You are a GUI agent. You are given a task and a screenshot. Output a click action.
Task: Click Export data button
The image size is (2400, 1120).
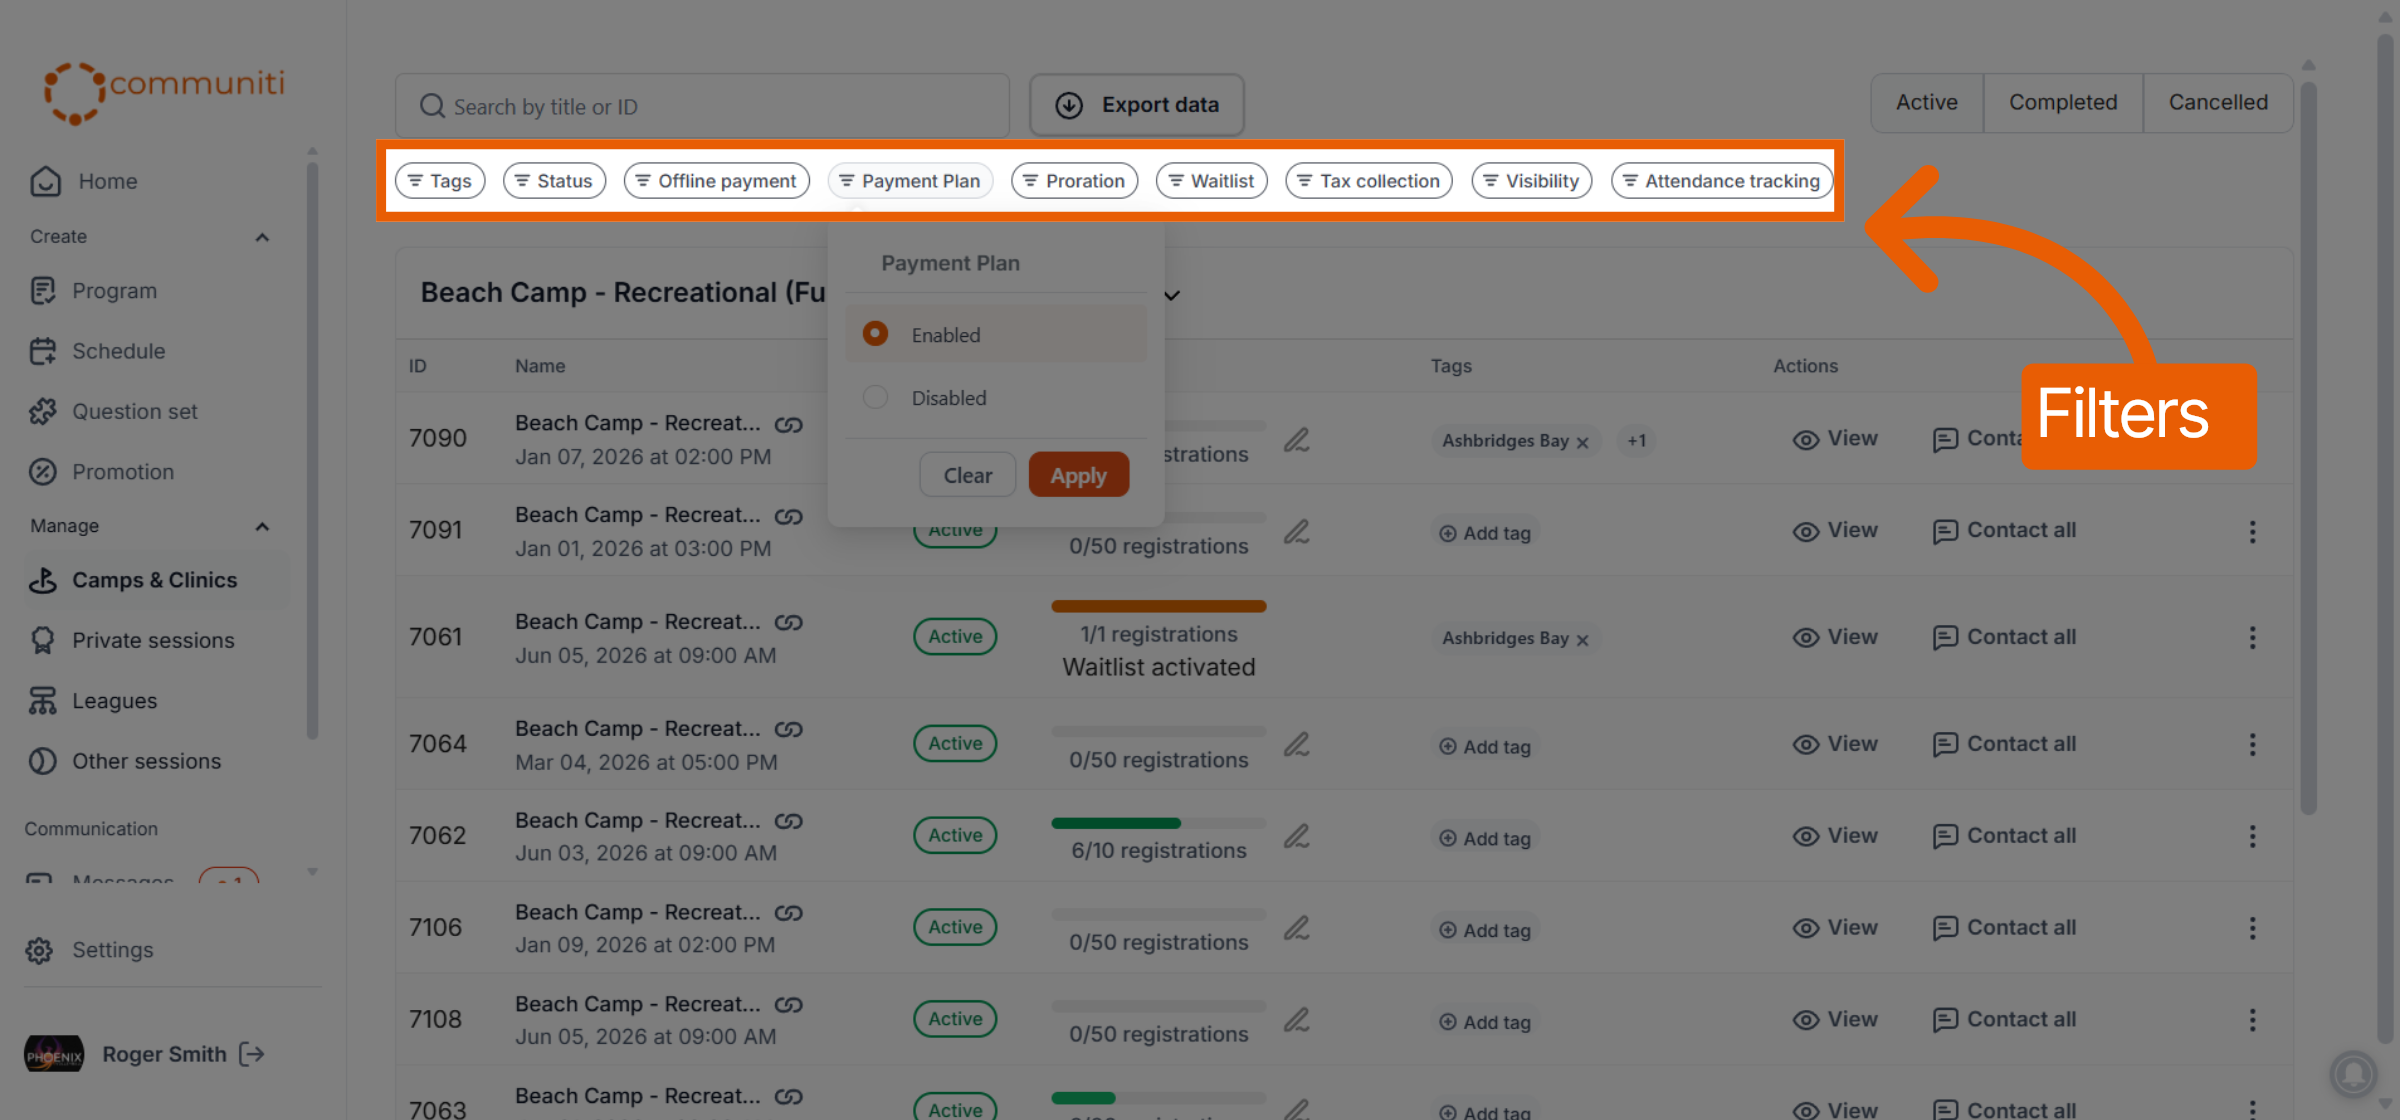[1137, 105]
